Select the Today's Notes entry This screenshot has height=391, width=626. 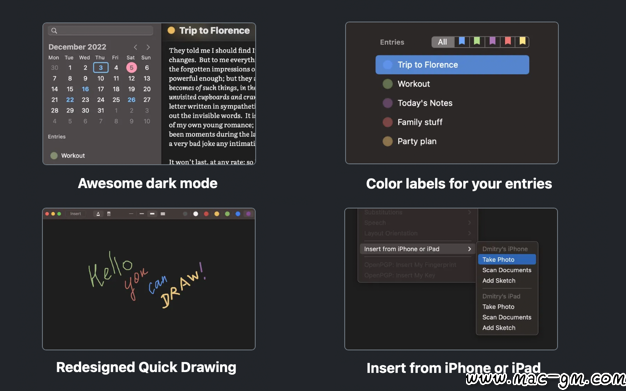pos(425,103)
